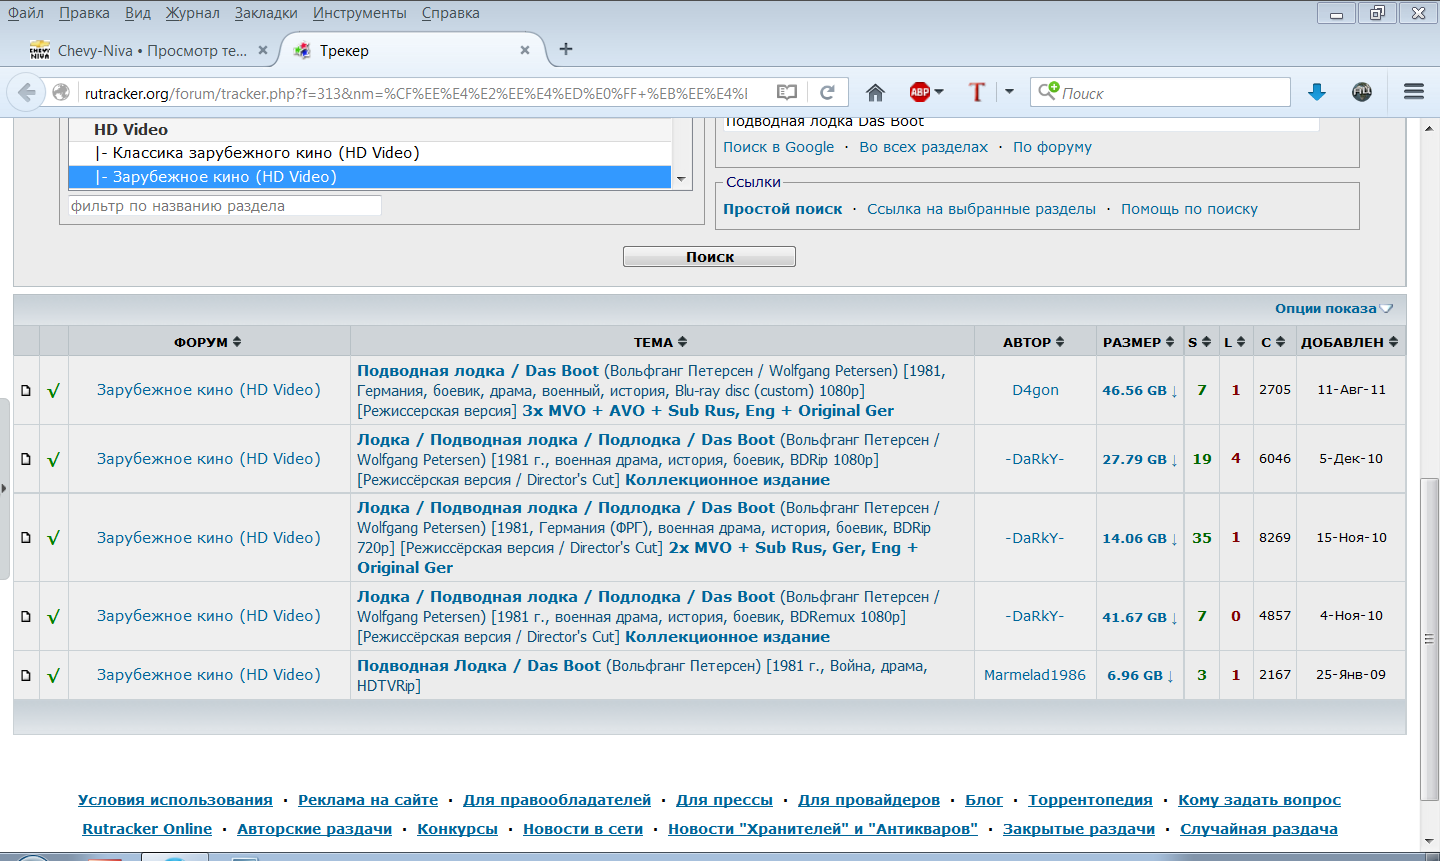Image resolution: width=1440 pixels, height=861 pixels.
Task: Sort results by ТЕМА column
Action: [660, 342]
